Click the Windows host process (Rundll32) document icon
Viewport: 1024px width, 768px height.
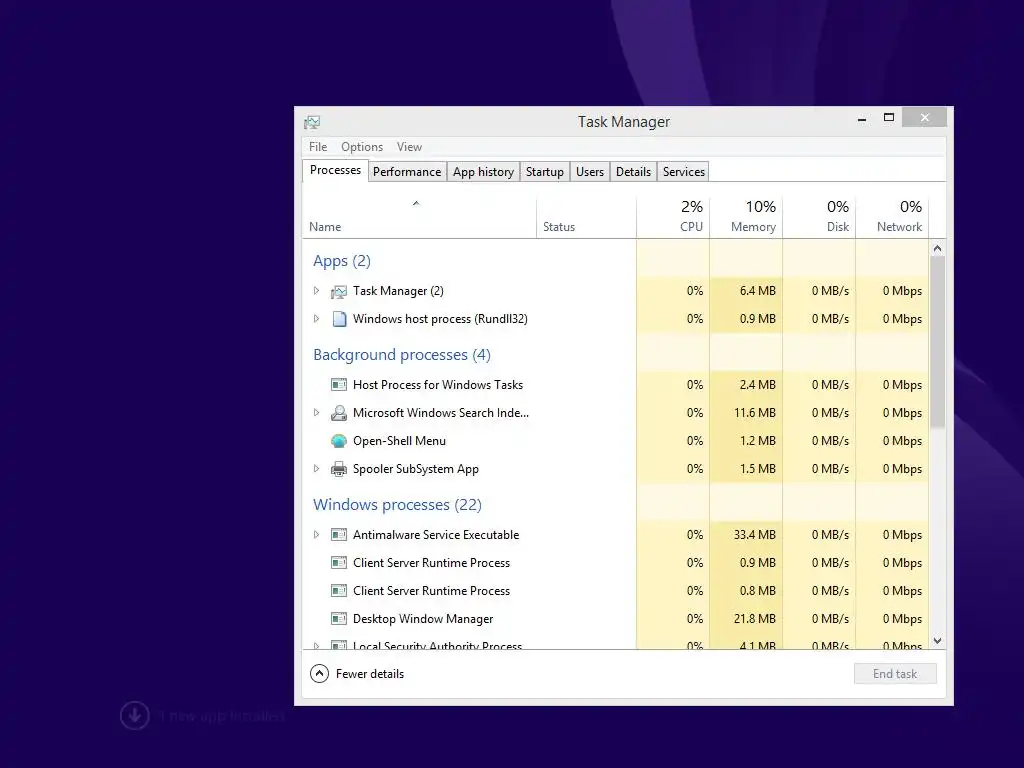pyautogui.click(x=339, y=319)
